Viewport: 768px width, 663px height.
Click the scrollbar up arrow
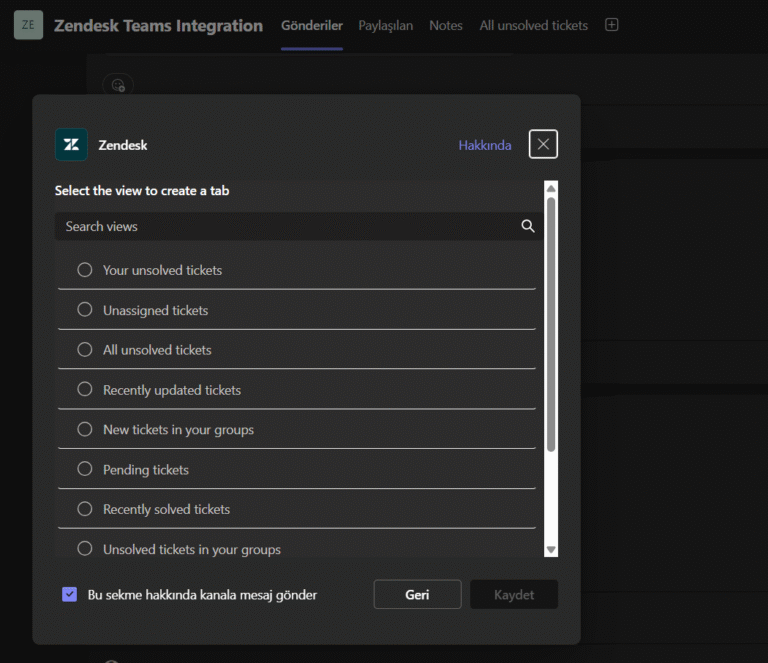point(551,189)
